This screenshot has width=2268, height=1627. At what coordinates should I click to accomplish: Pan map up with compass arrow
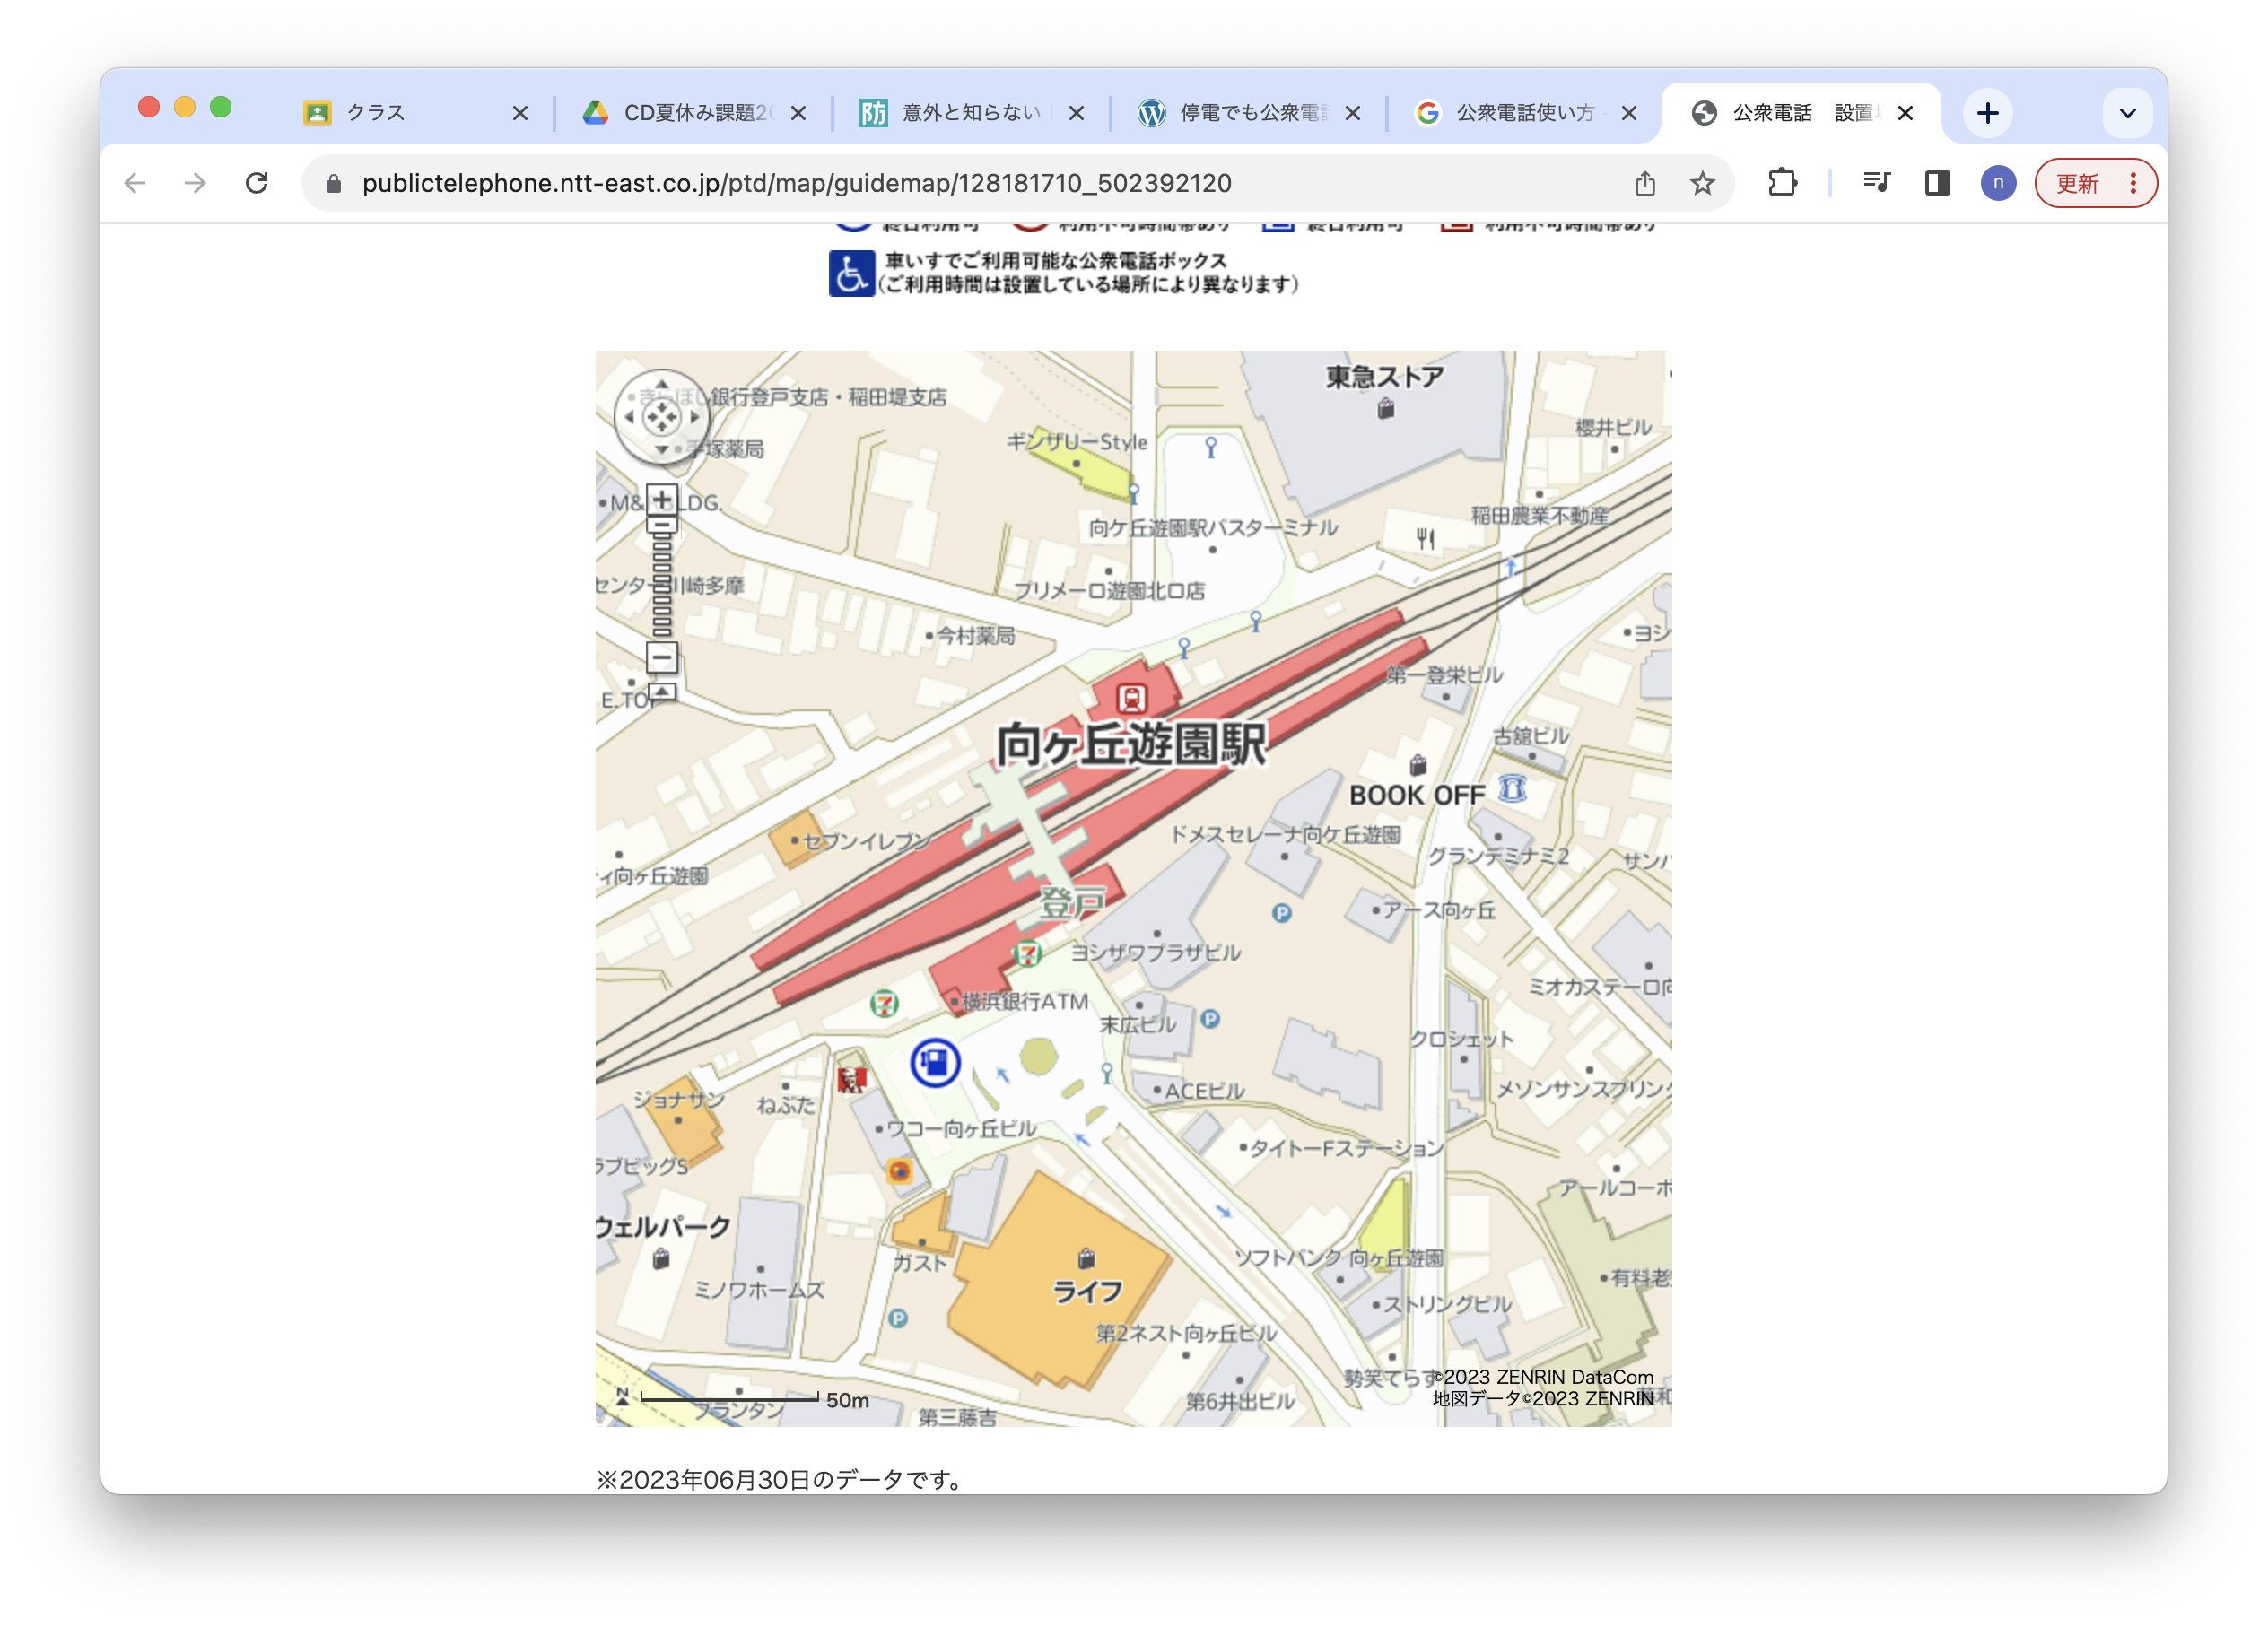pos(661,385)
